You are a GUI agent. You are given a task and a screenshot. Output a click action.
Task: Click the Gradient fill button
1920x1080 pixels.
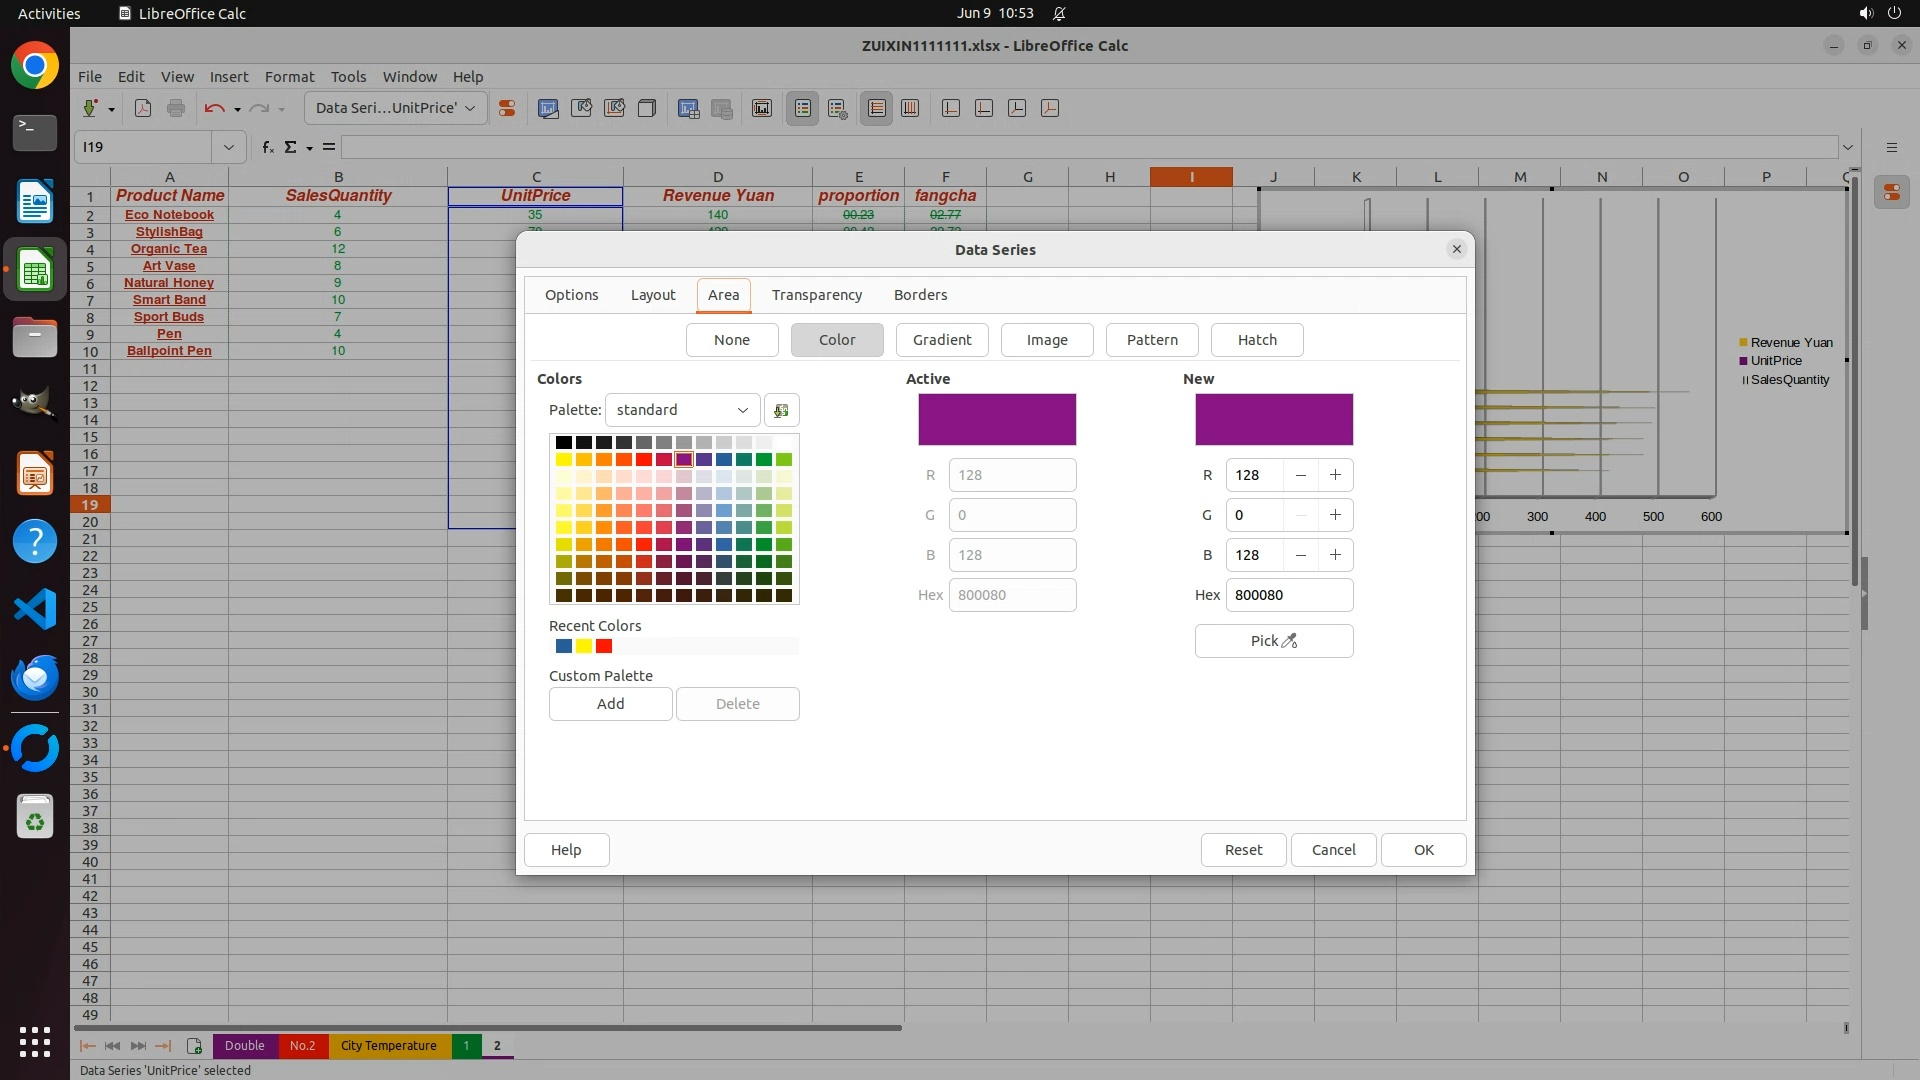[941, 340]
